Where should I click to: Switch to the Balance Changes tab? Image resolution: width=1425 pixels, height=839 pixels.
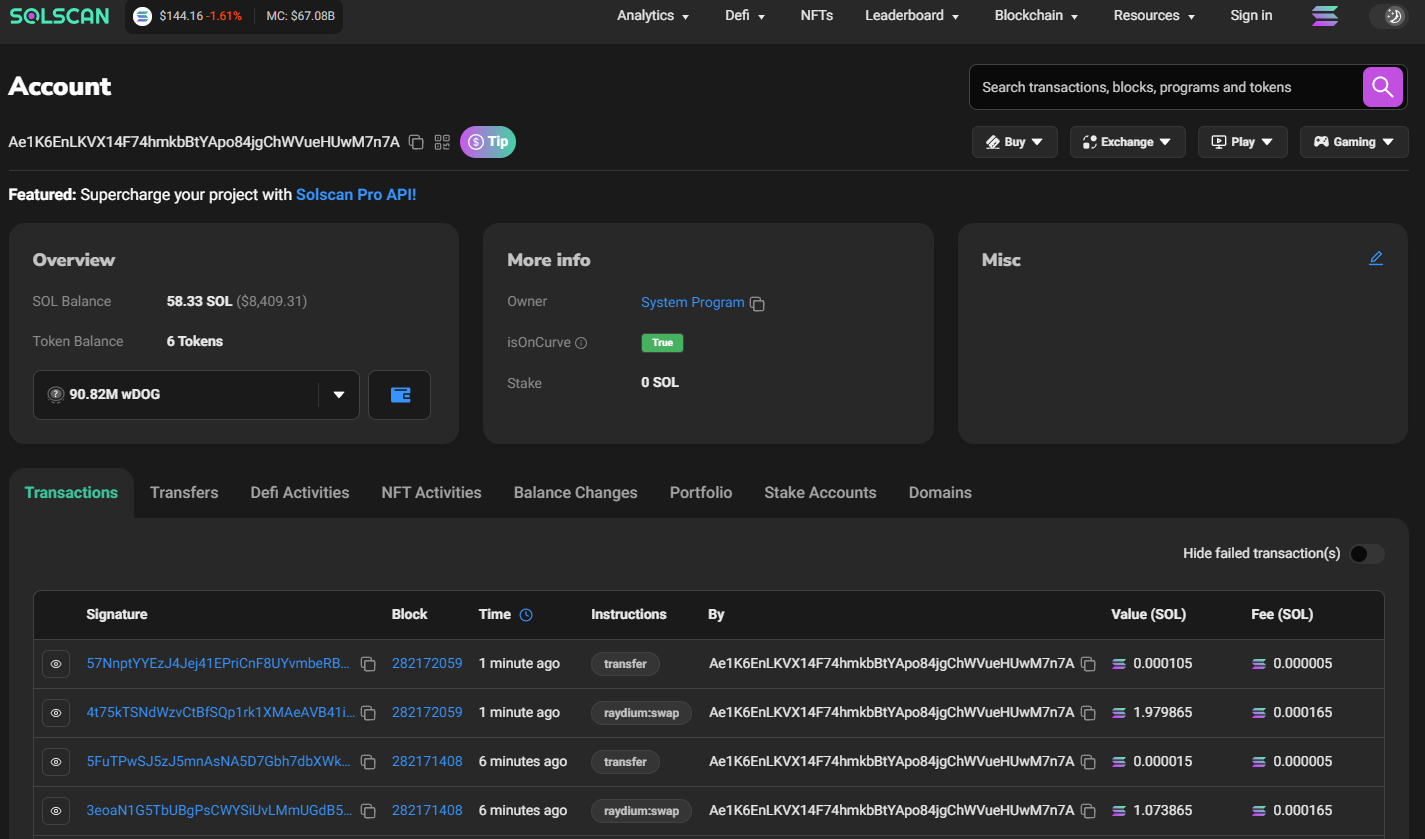(x=575, y=493)
